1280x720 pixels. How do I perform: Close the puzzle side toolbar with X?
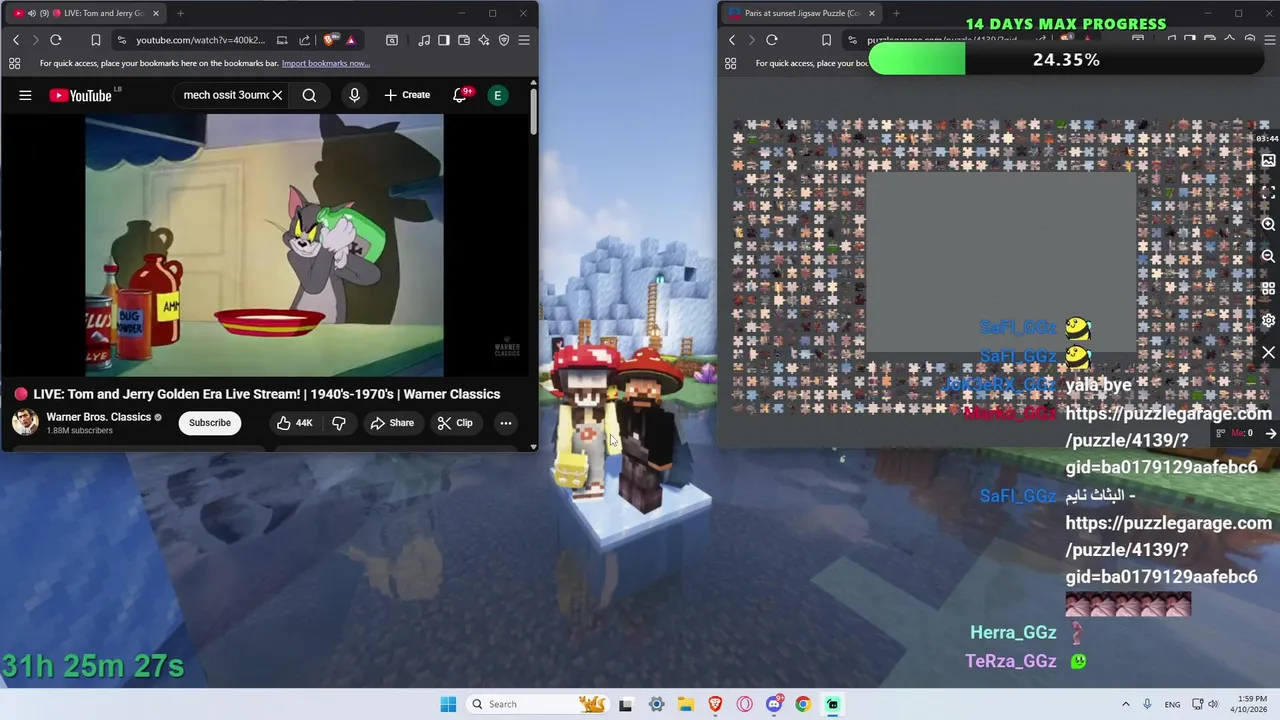[x=1268, y=352]
